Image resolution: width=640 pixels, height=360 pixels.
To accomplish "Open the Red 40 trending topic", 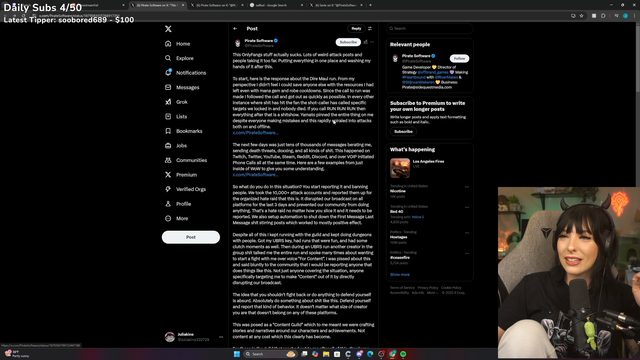I will (x=396, y=211).
